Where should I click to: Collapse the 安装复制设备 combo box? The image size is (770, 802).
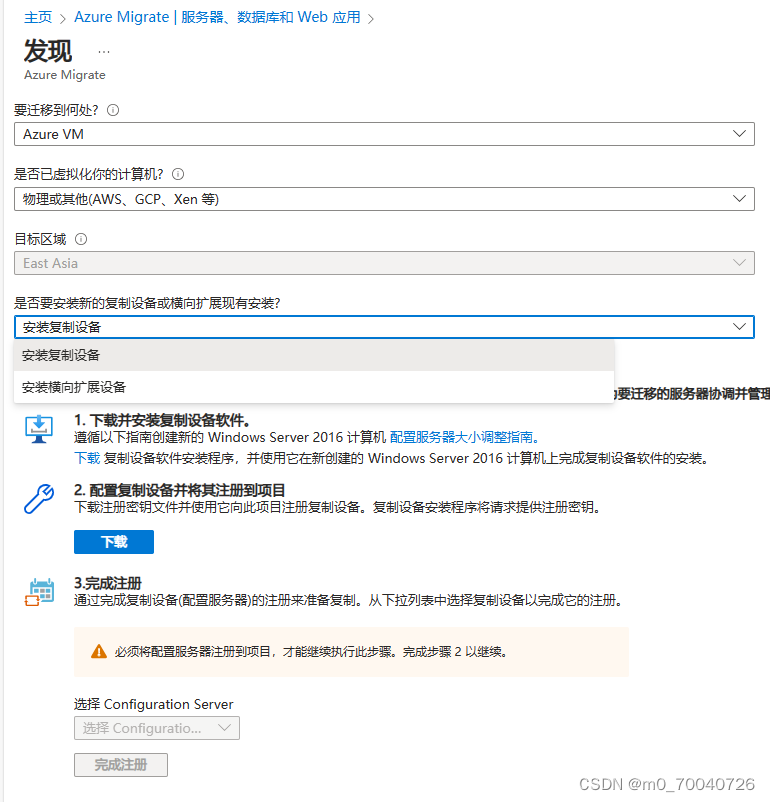point(384,327)
